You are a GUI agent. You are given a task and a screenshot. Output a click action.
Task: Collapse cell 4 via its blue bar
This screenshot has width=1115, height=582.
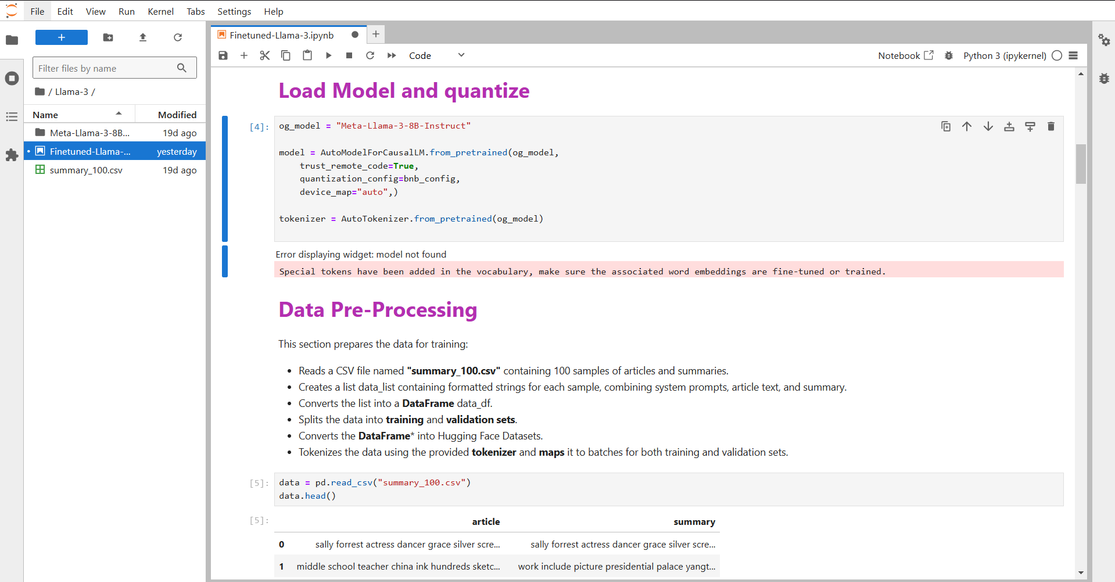(x=225, y=179)
